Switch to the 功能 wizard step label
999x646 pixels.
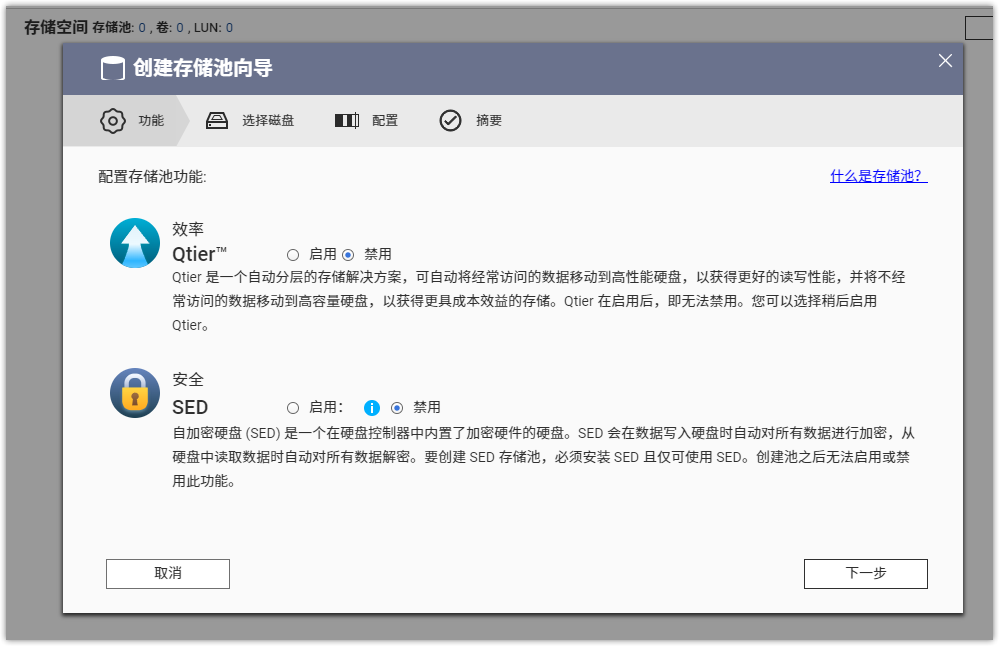coord(151,121)
